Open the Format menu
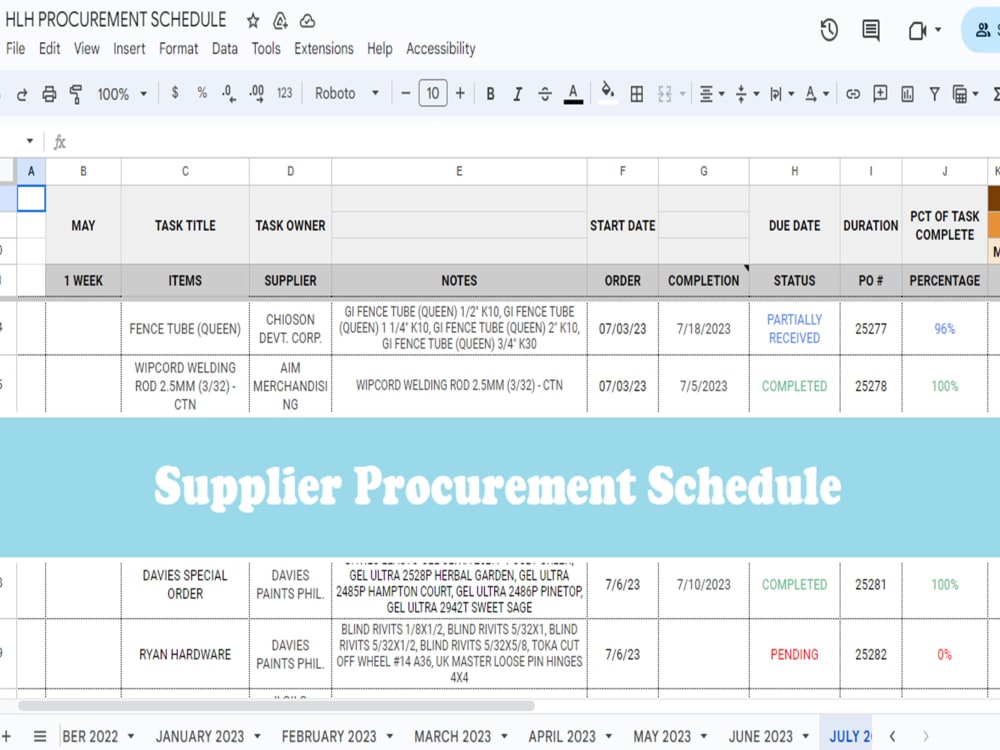The image size is (1000, 750). [178, 48]
